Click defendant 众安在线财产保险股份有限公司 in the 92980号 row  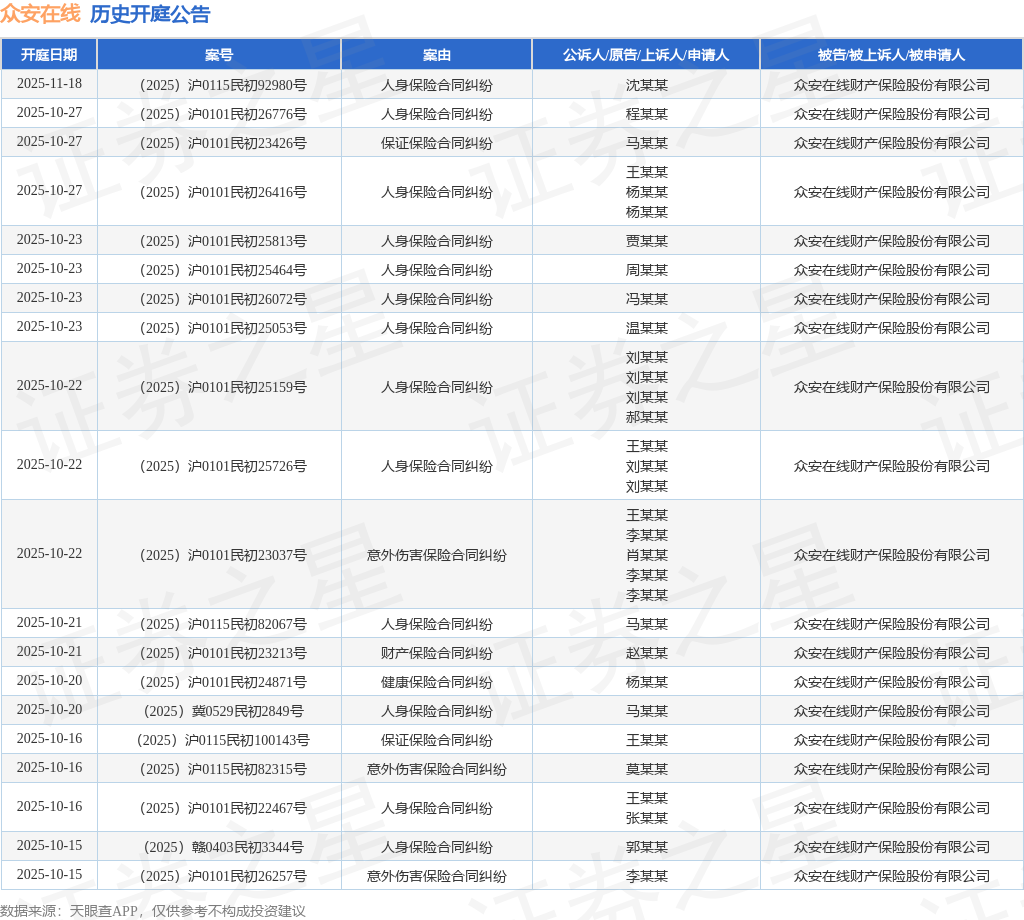click(891, 85)
